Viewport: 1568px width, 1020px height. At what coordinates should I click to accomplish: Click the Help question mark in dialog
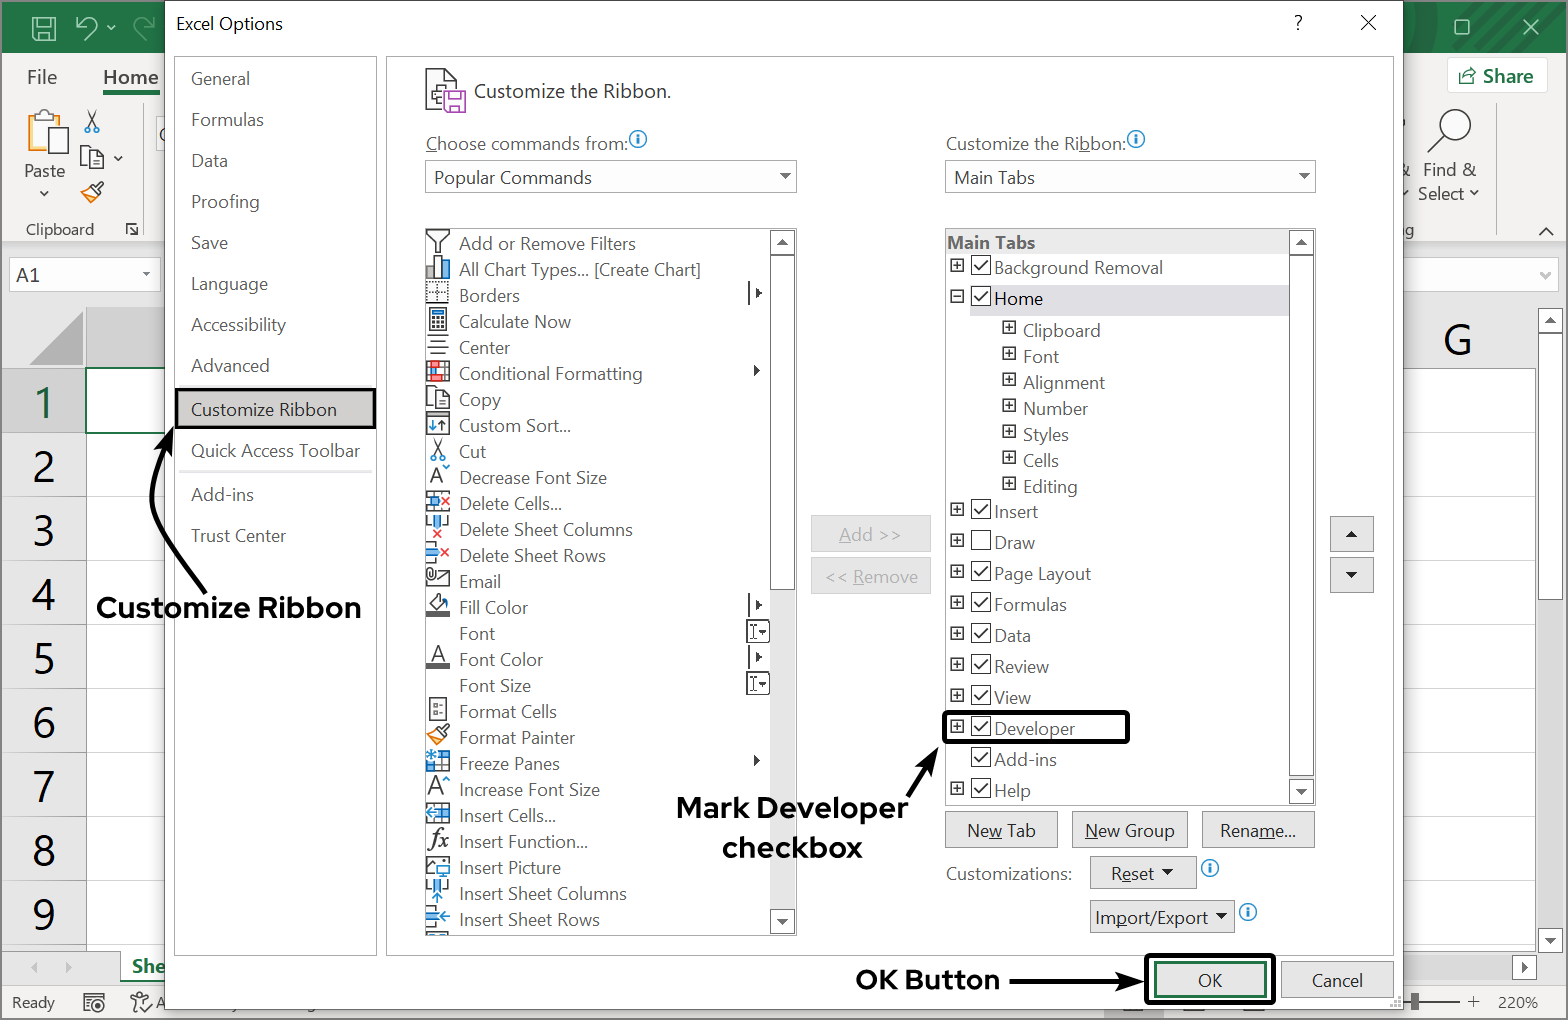tap(1298, 23)
